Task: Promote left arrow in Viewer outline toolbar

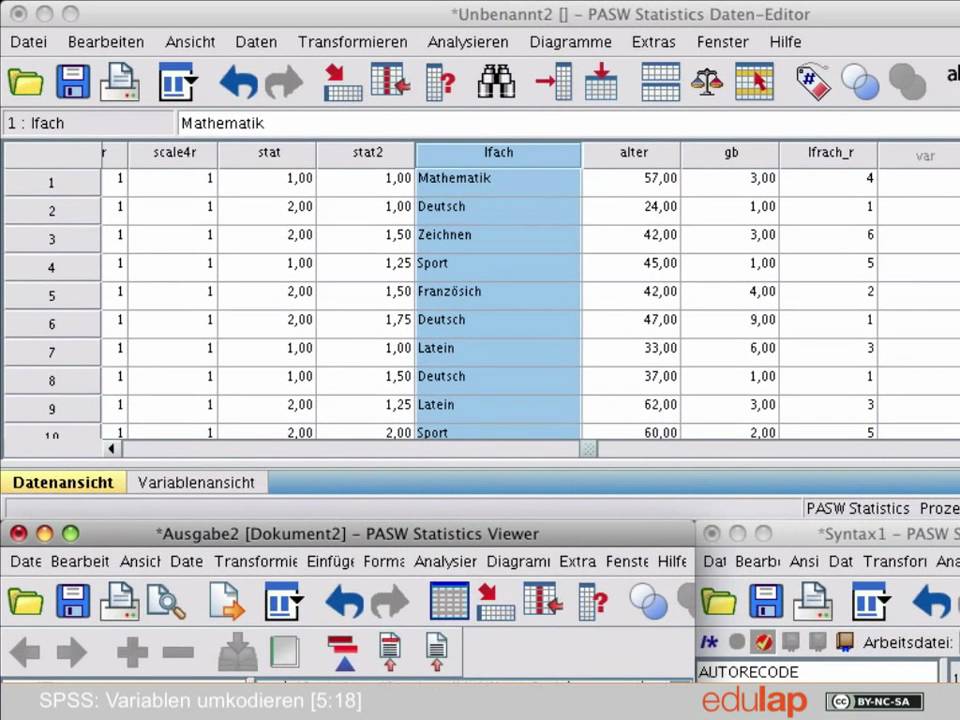Action: coord(24,652)
